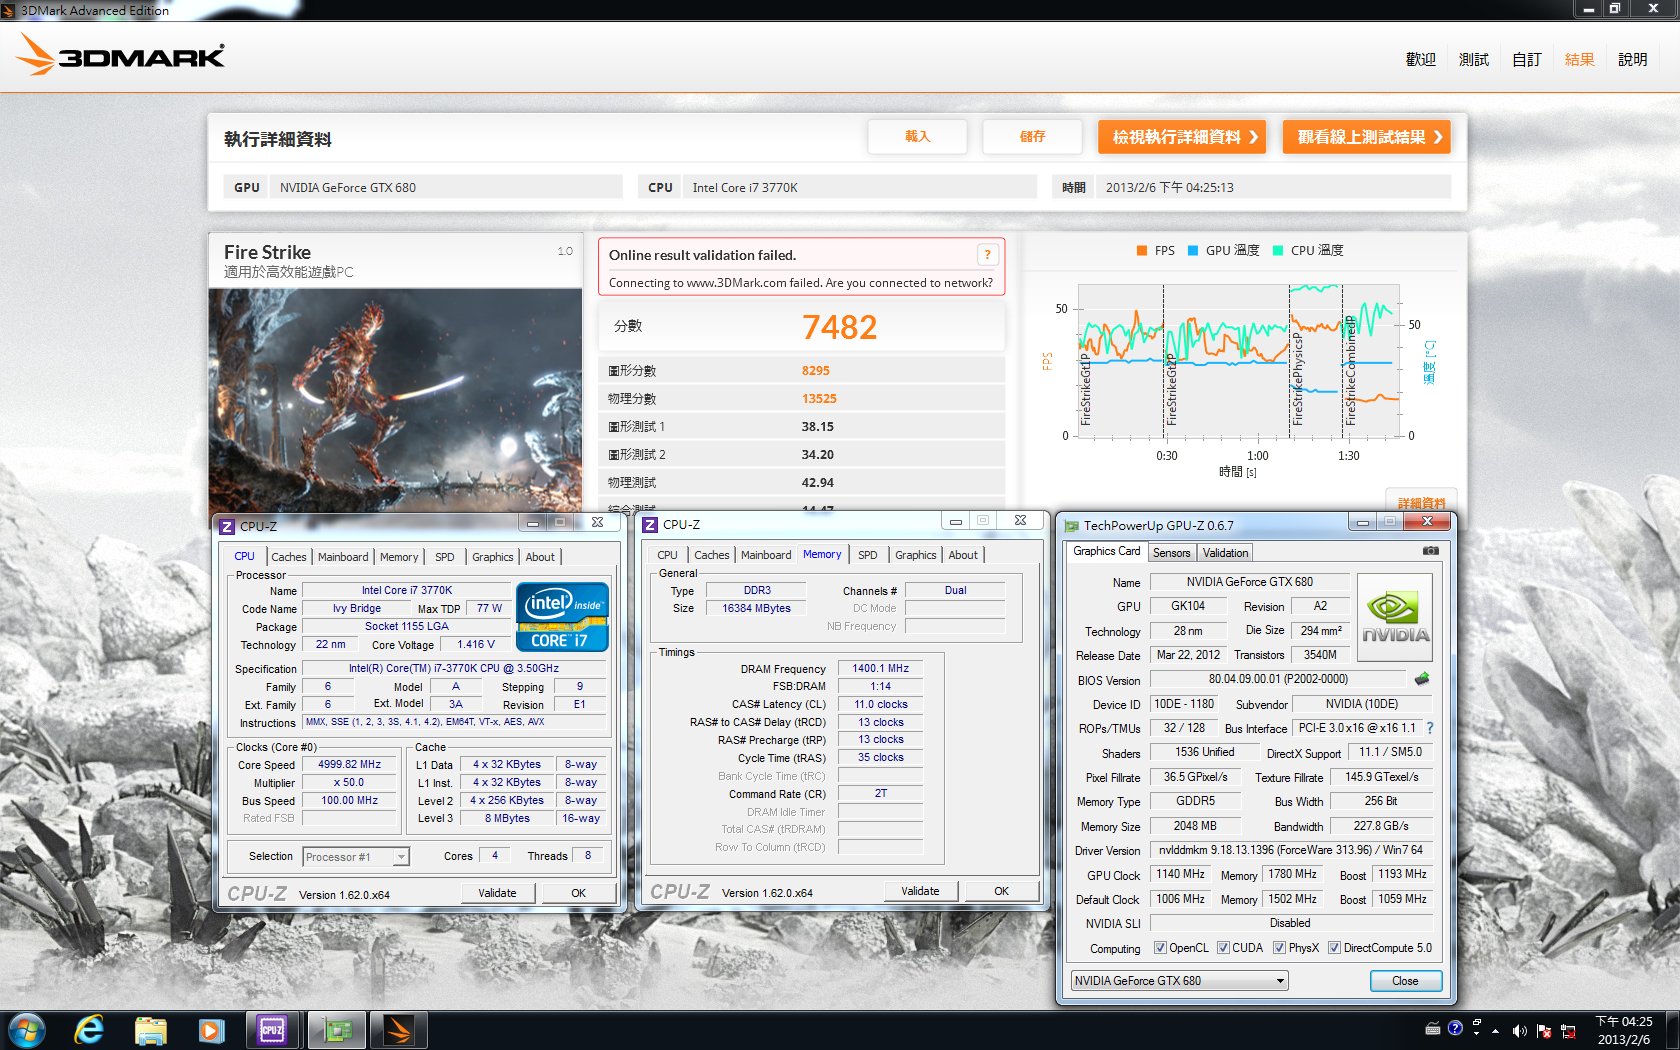Click 檢視執行詳細資料 orange button
Image resolution: width=1680 pixels, height=1050 pixels.
pos(1182,137)
